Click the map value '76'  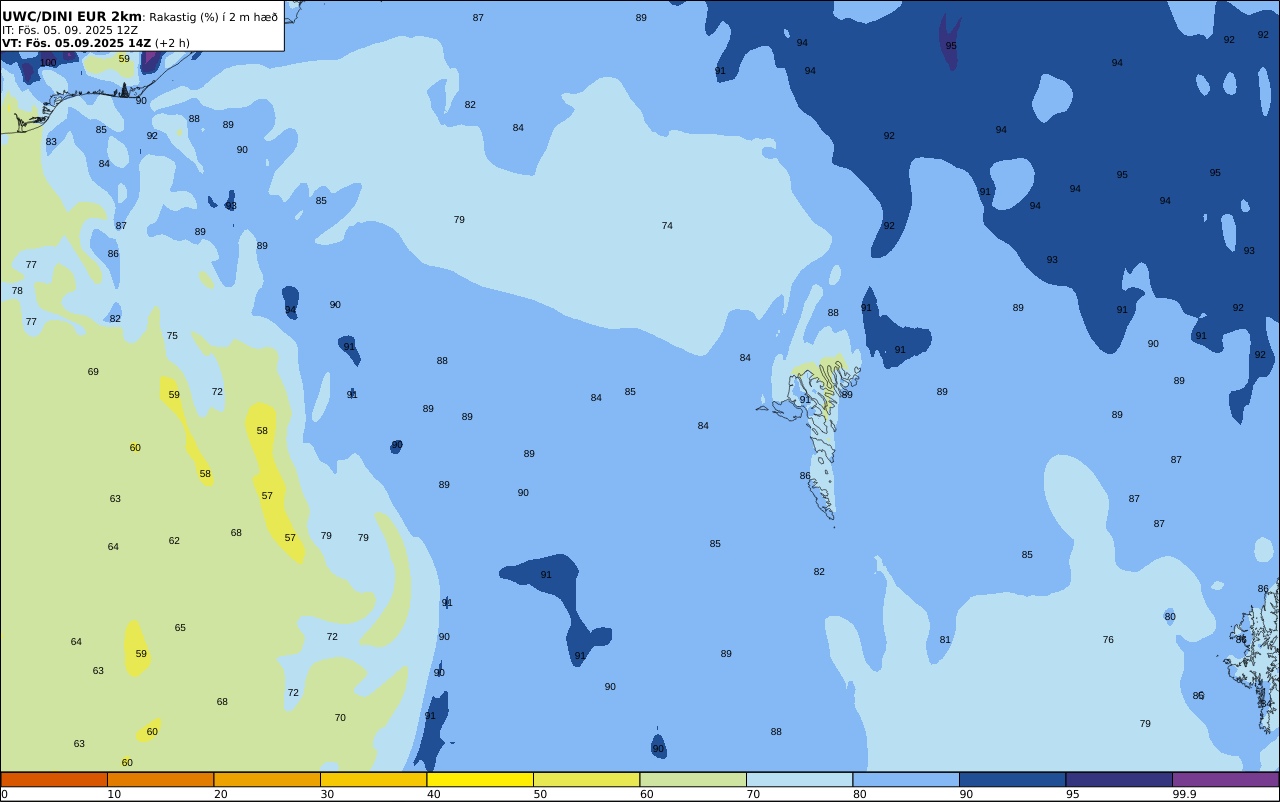click(1108, 640)
